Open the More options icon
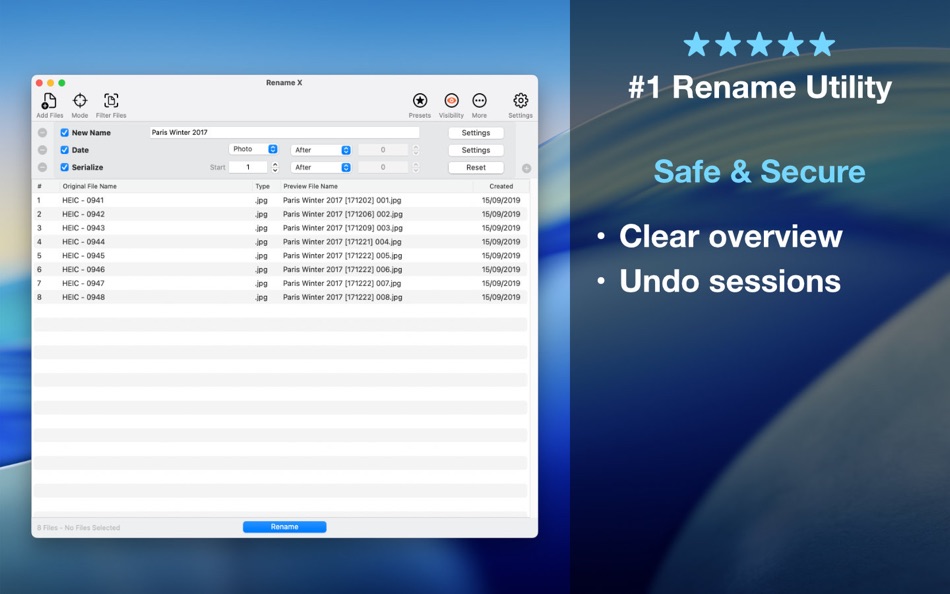 (x=479, y=101)
